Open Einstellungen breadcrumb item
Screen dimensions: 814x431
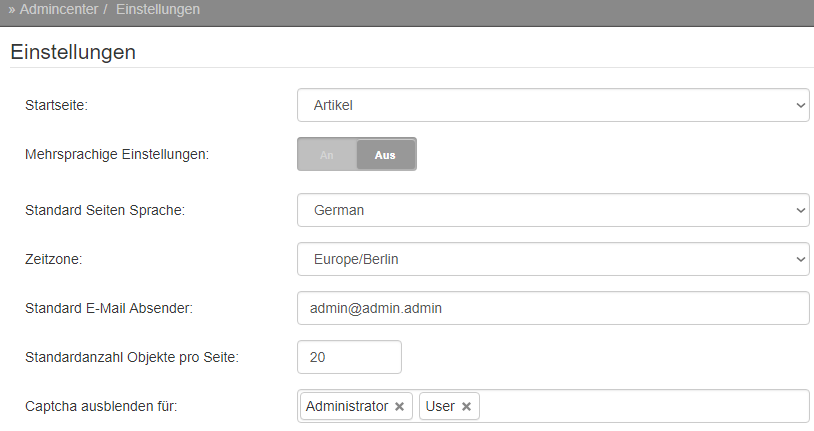pyautogui.click(x=158, y=9)
